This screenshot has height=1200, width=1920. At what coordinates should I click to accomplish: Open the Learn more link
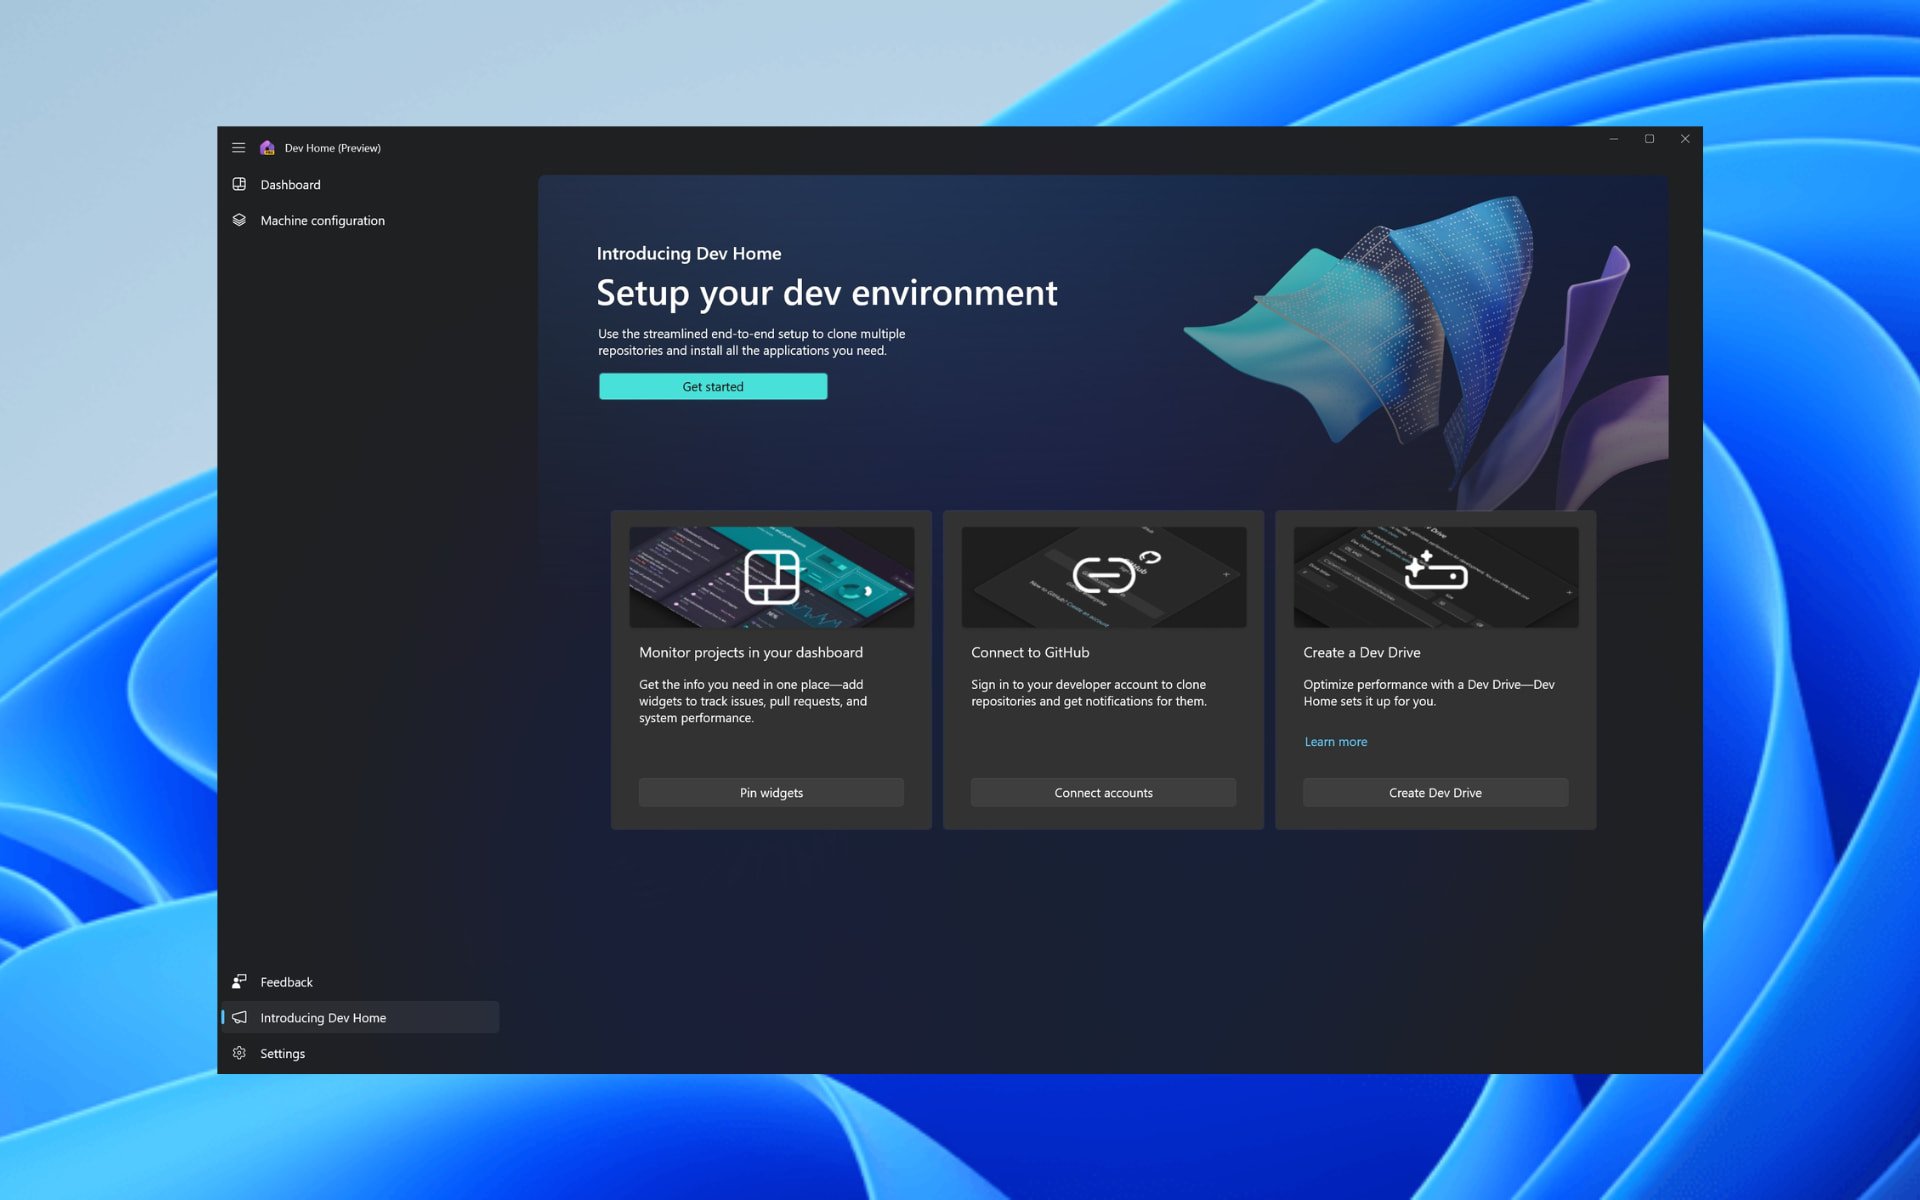1335,742
